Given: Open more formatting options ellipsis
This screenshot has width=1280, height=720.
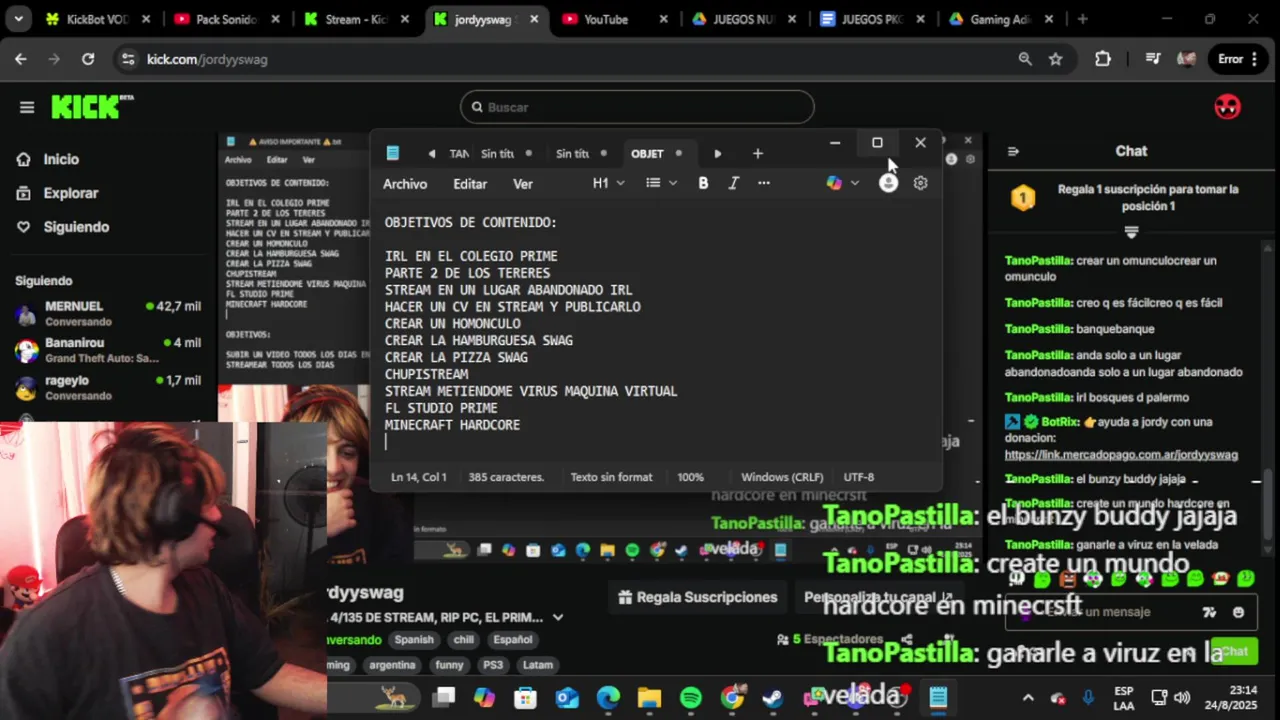Looking at the screenshot, I should click(764, 183).
